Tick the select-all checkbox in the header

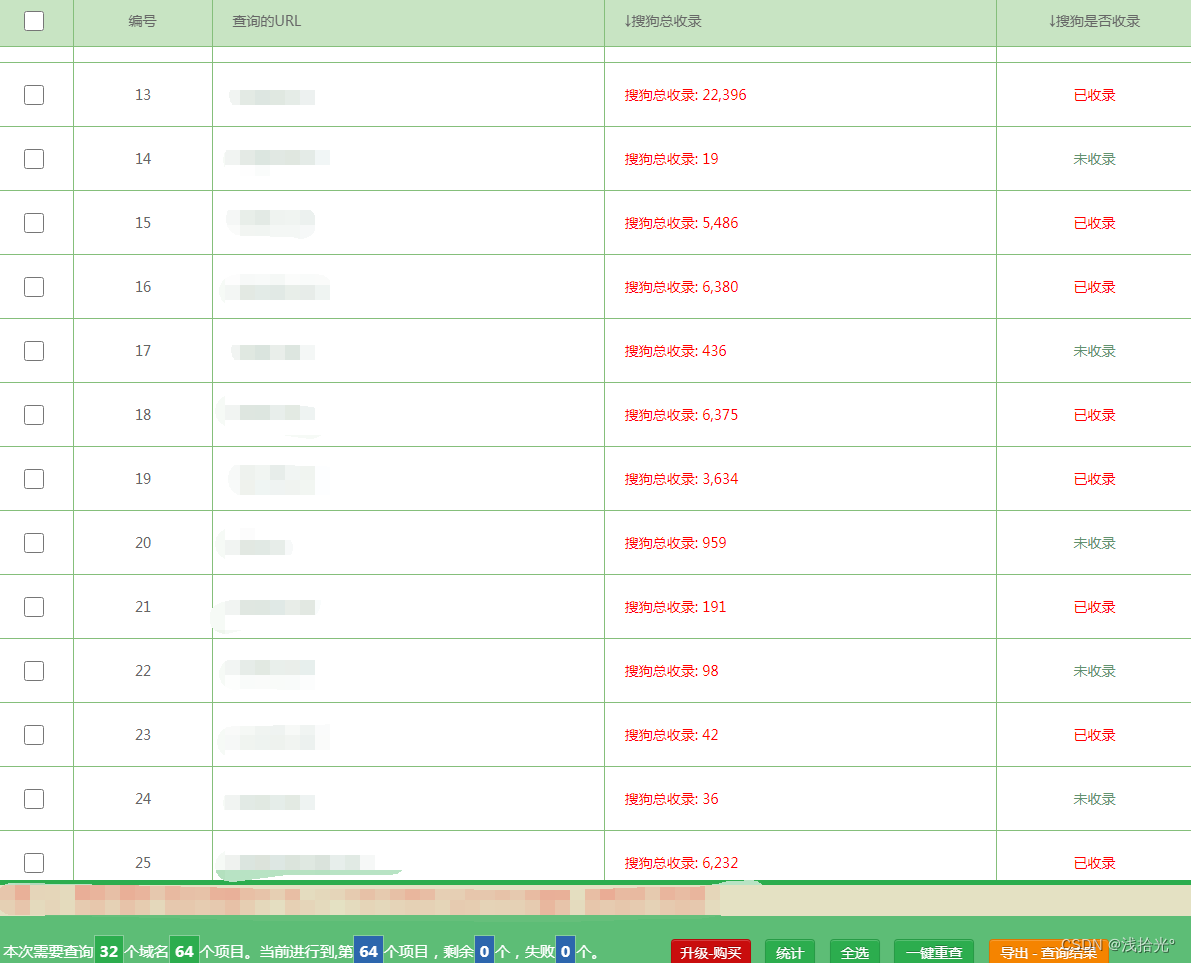click(34, 21)
